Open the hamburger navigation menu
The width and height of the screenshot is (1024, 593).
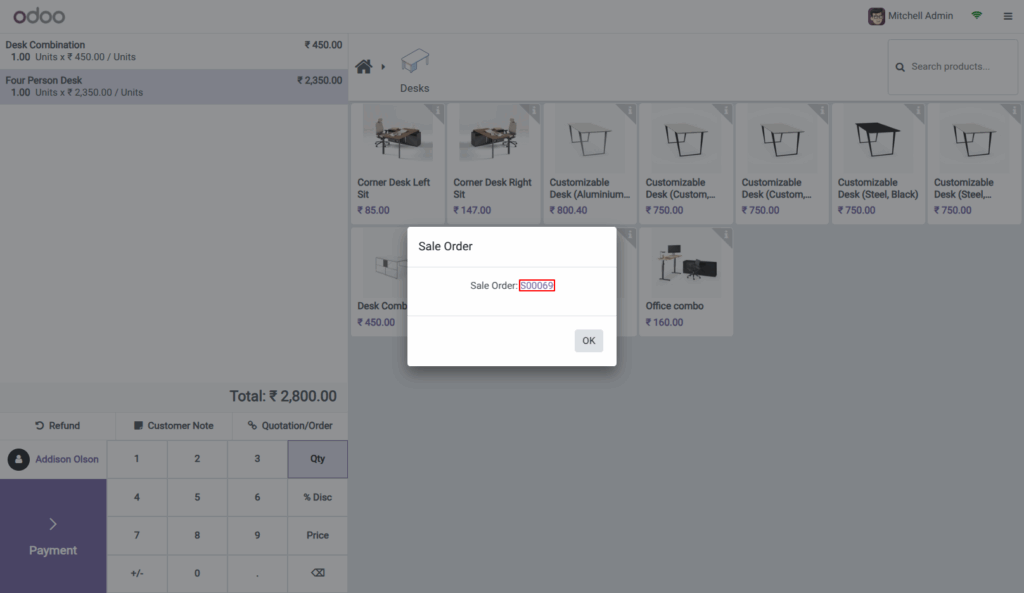tap(1008, 16)
